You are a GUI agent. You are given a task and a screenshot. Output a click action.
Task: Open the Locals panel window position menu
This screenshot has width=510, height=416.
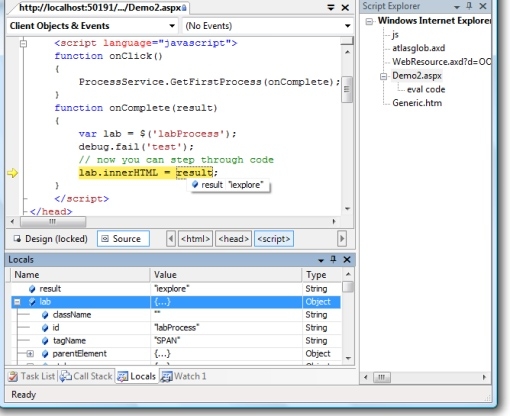click(x=321, y=260)
